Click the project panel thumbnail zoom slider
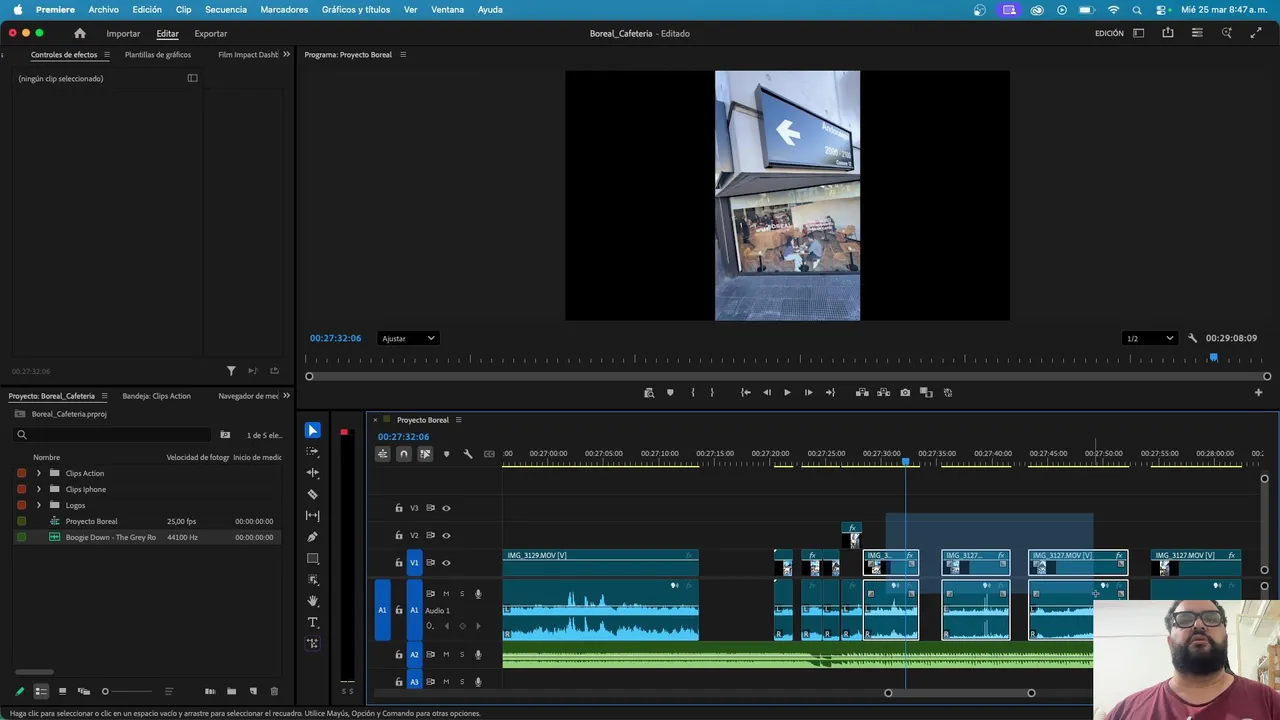Image resolution: width=1280 pixels, height=720 pixels. pyautogui.click(x=105, y=691)
